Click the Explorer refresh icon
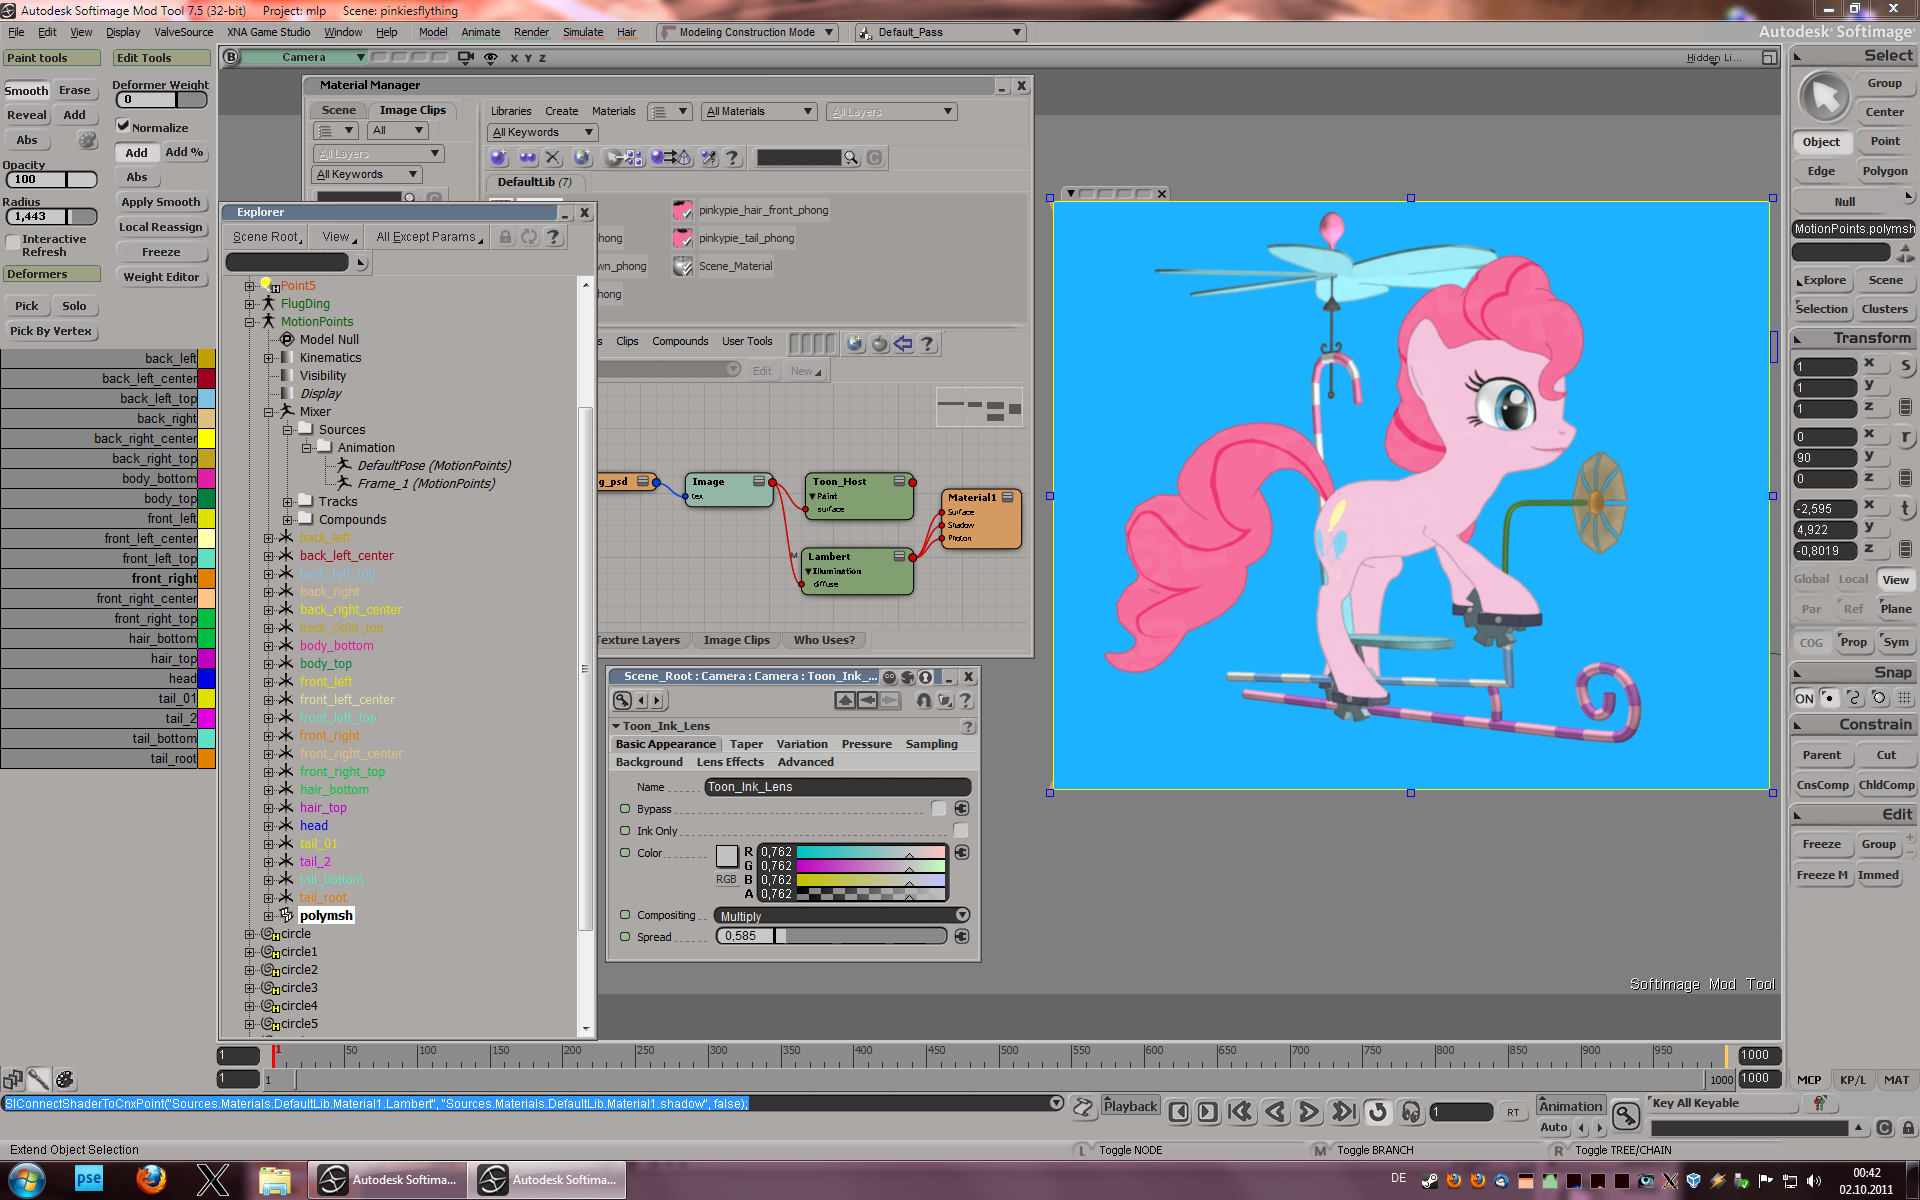 [x=529, y=237]
